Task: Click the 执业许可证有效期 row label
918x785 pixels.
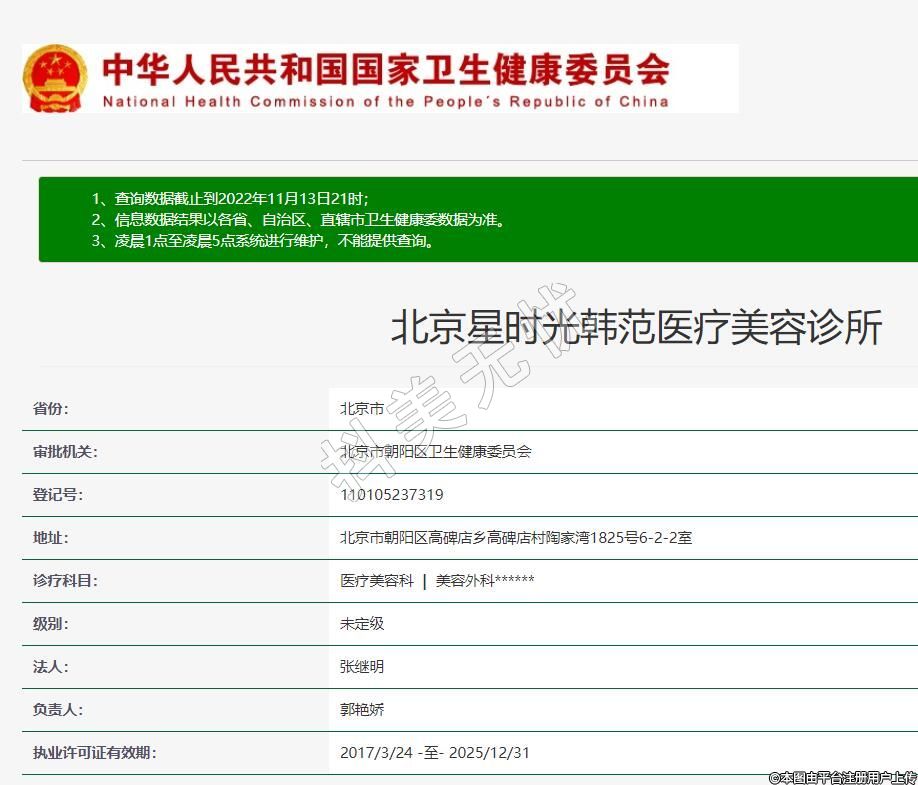Action: pos(94,752)
